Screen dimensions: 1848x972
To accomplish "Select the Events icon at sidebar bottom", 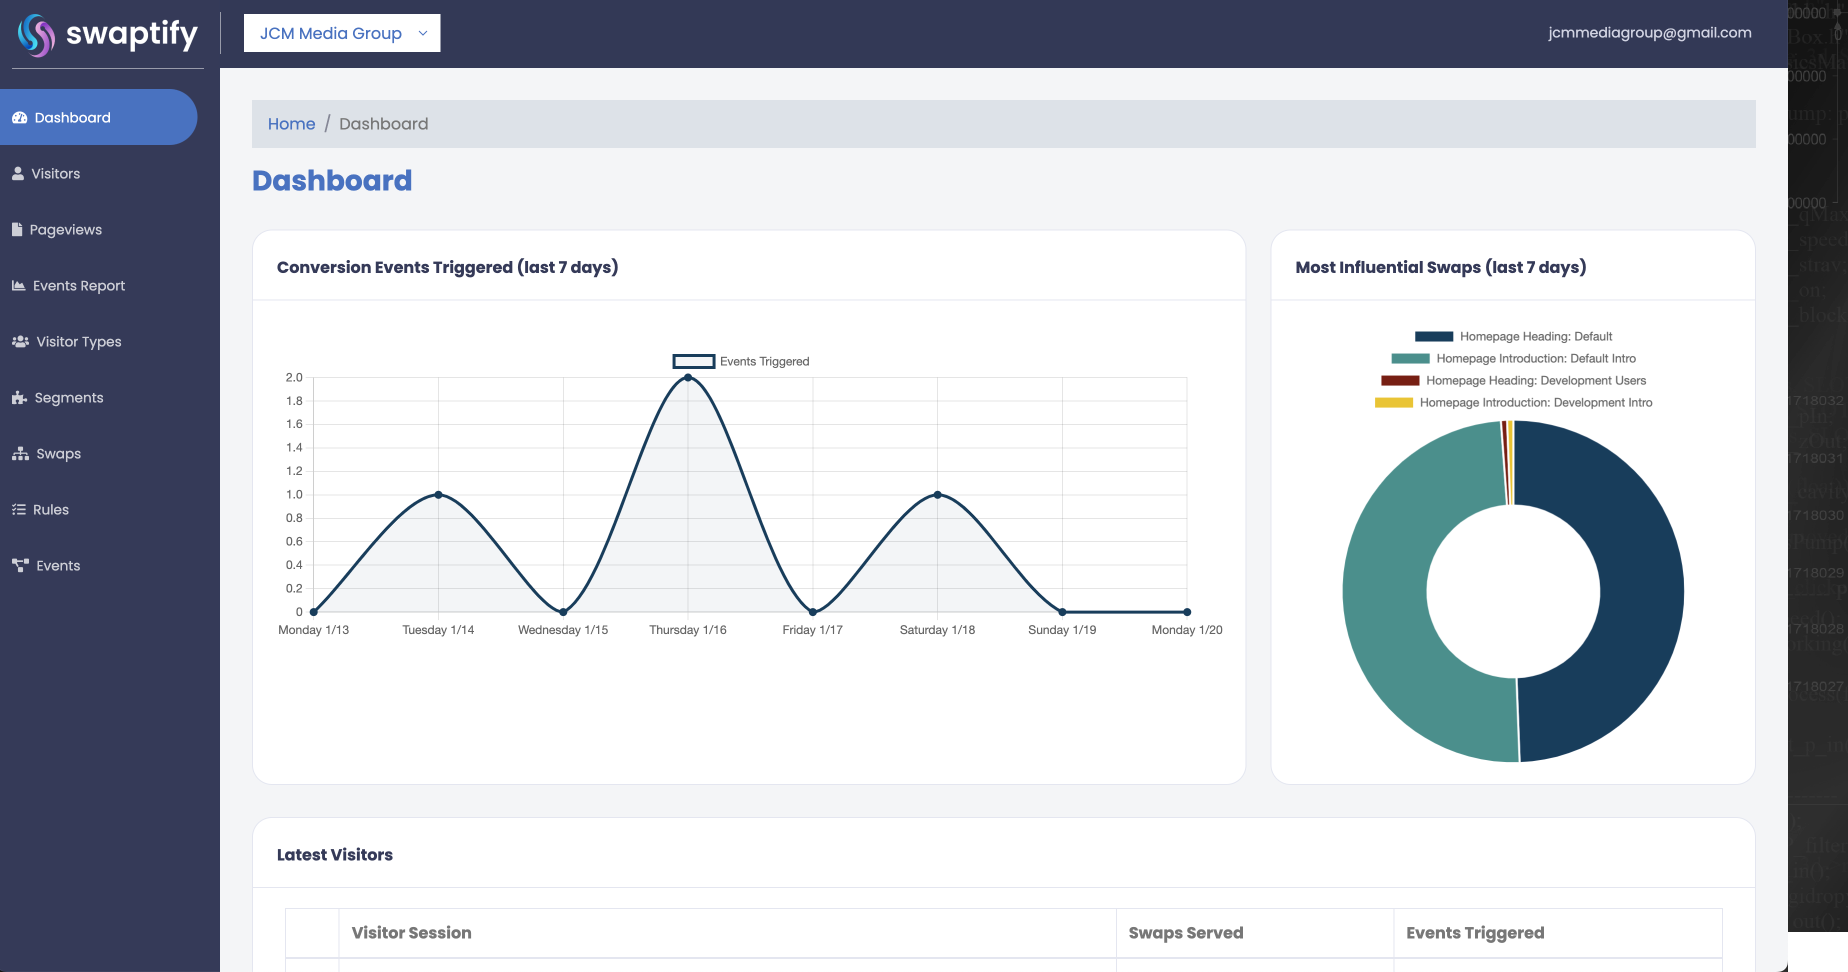I will click(19, 565).
